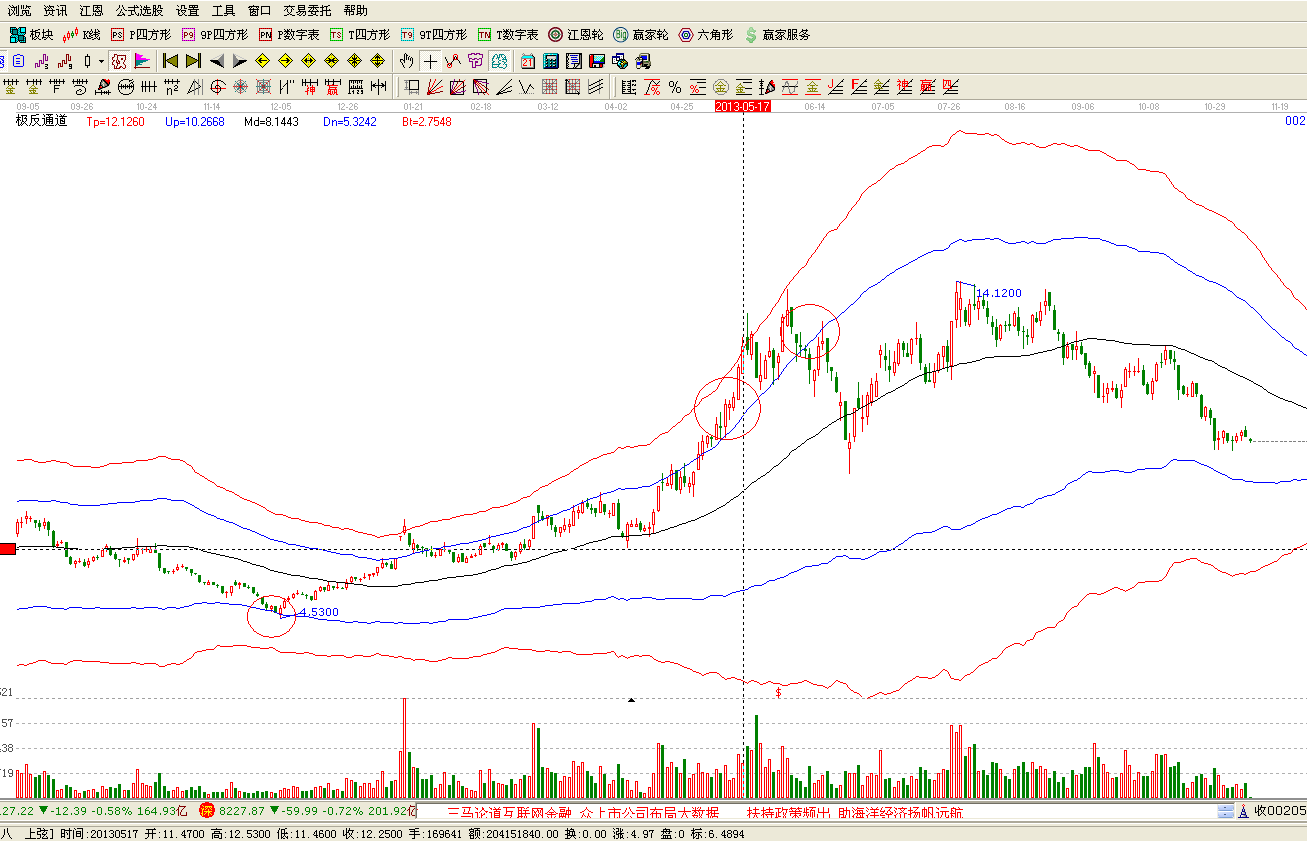This screenshot has height=841, width=1307.
Task: Open the calendar icon showing 21
Action: [x=527, y=61]
